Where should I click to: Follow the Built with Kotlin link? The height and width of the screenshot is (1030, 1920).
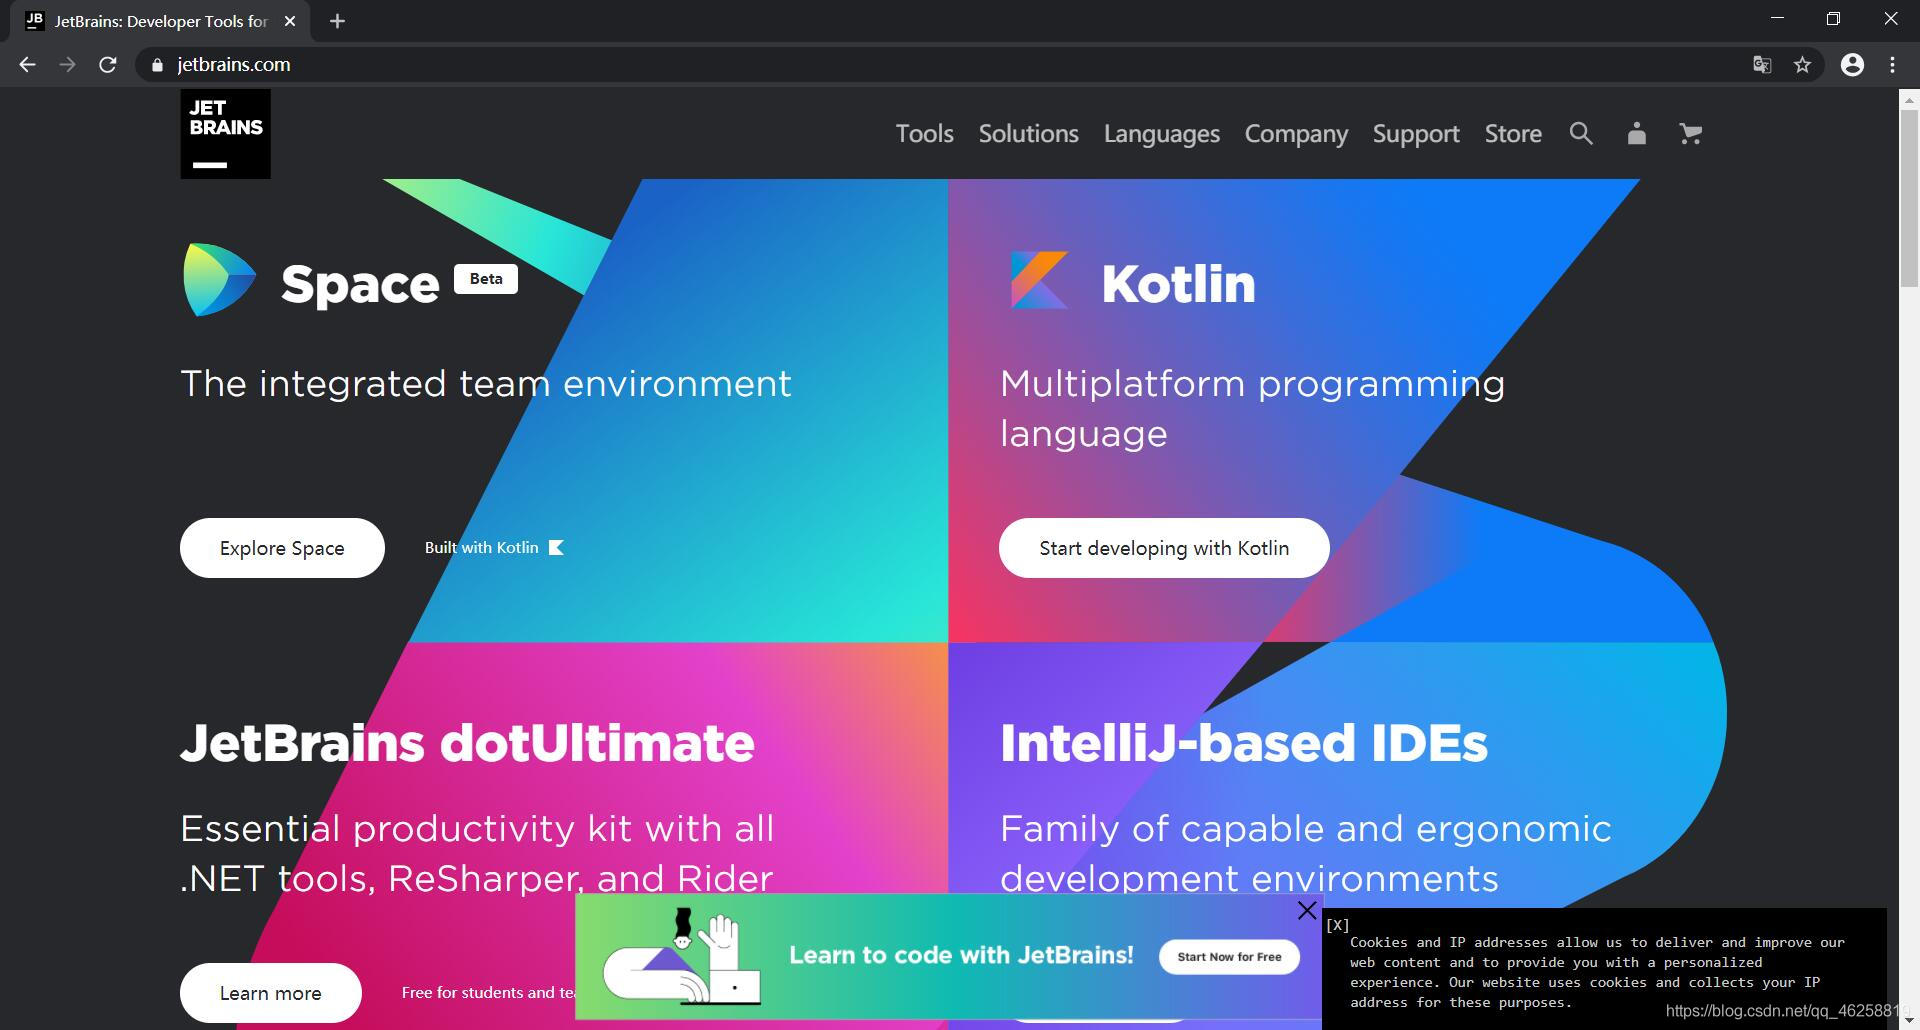pyautogui.click(x=494, y=547)
